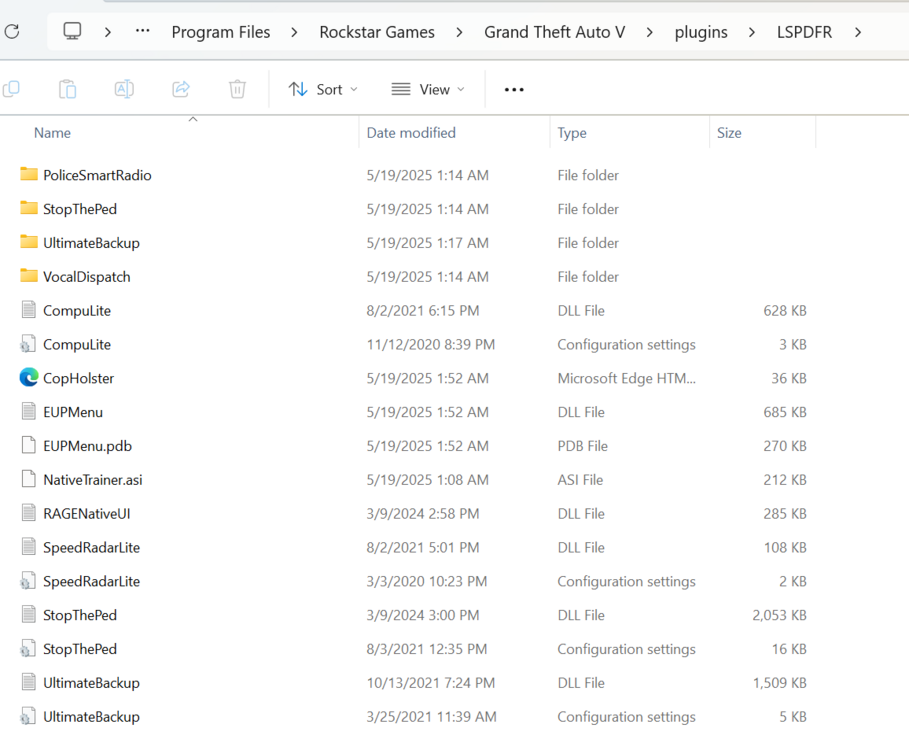Click the This PC icon in the address bar

(71, 31)
